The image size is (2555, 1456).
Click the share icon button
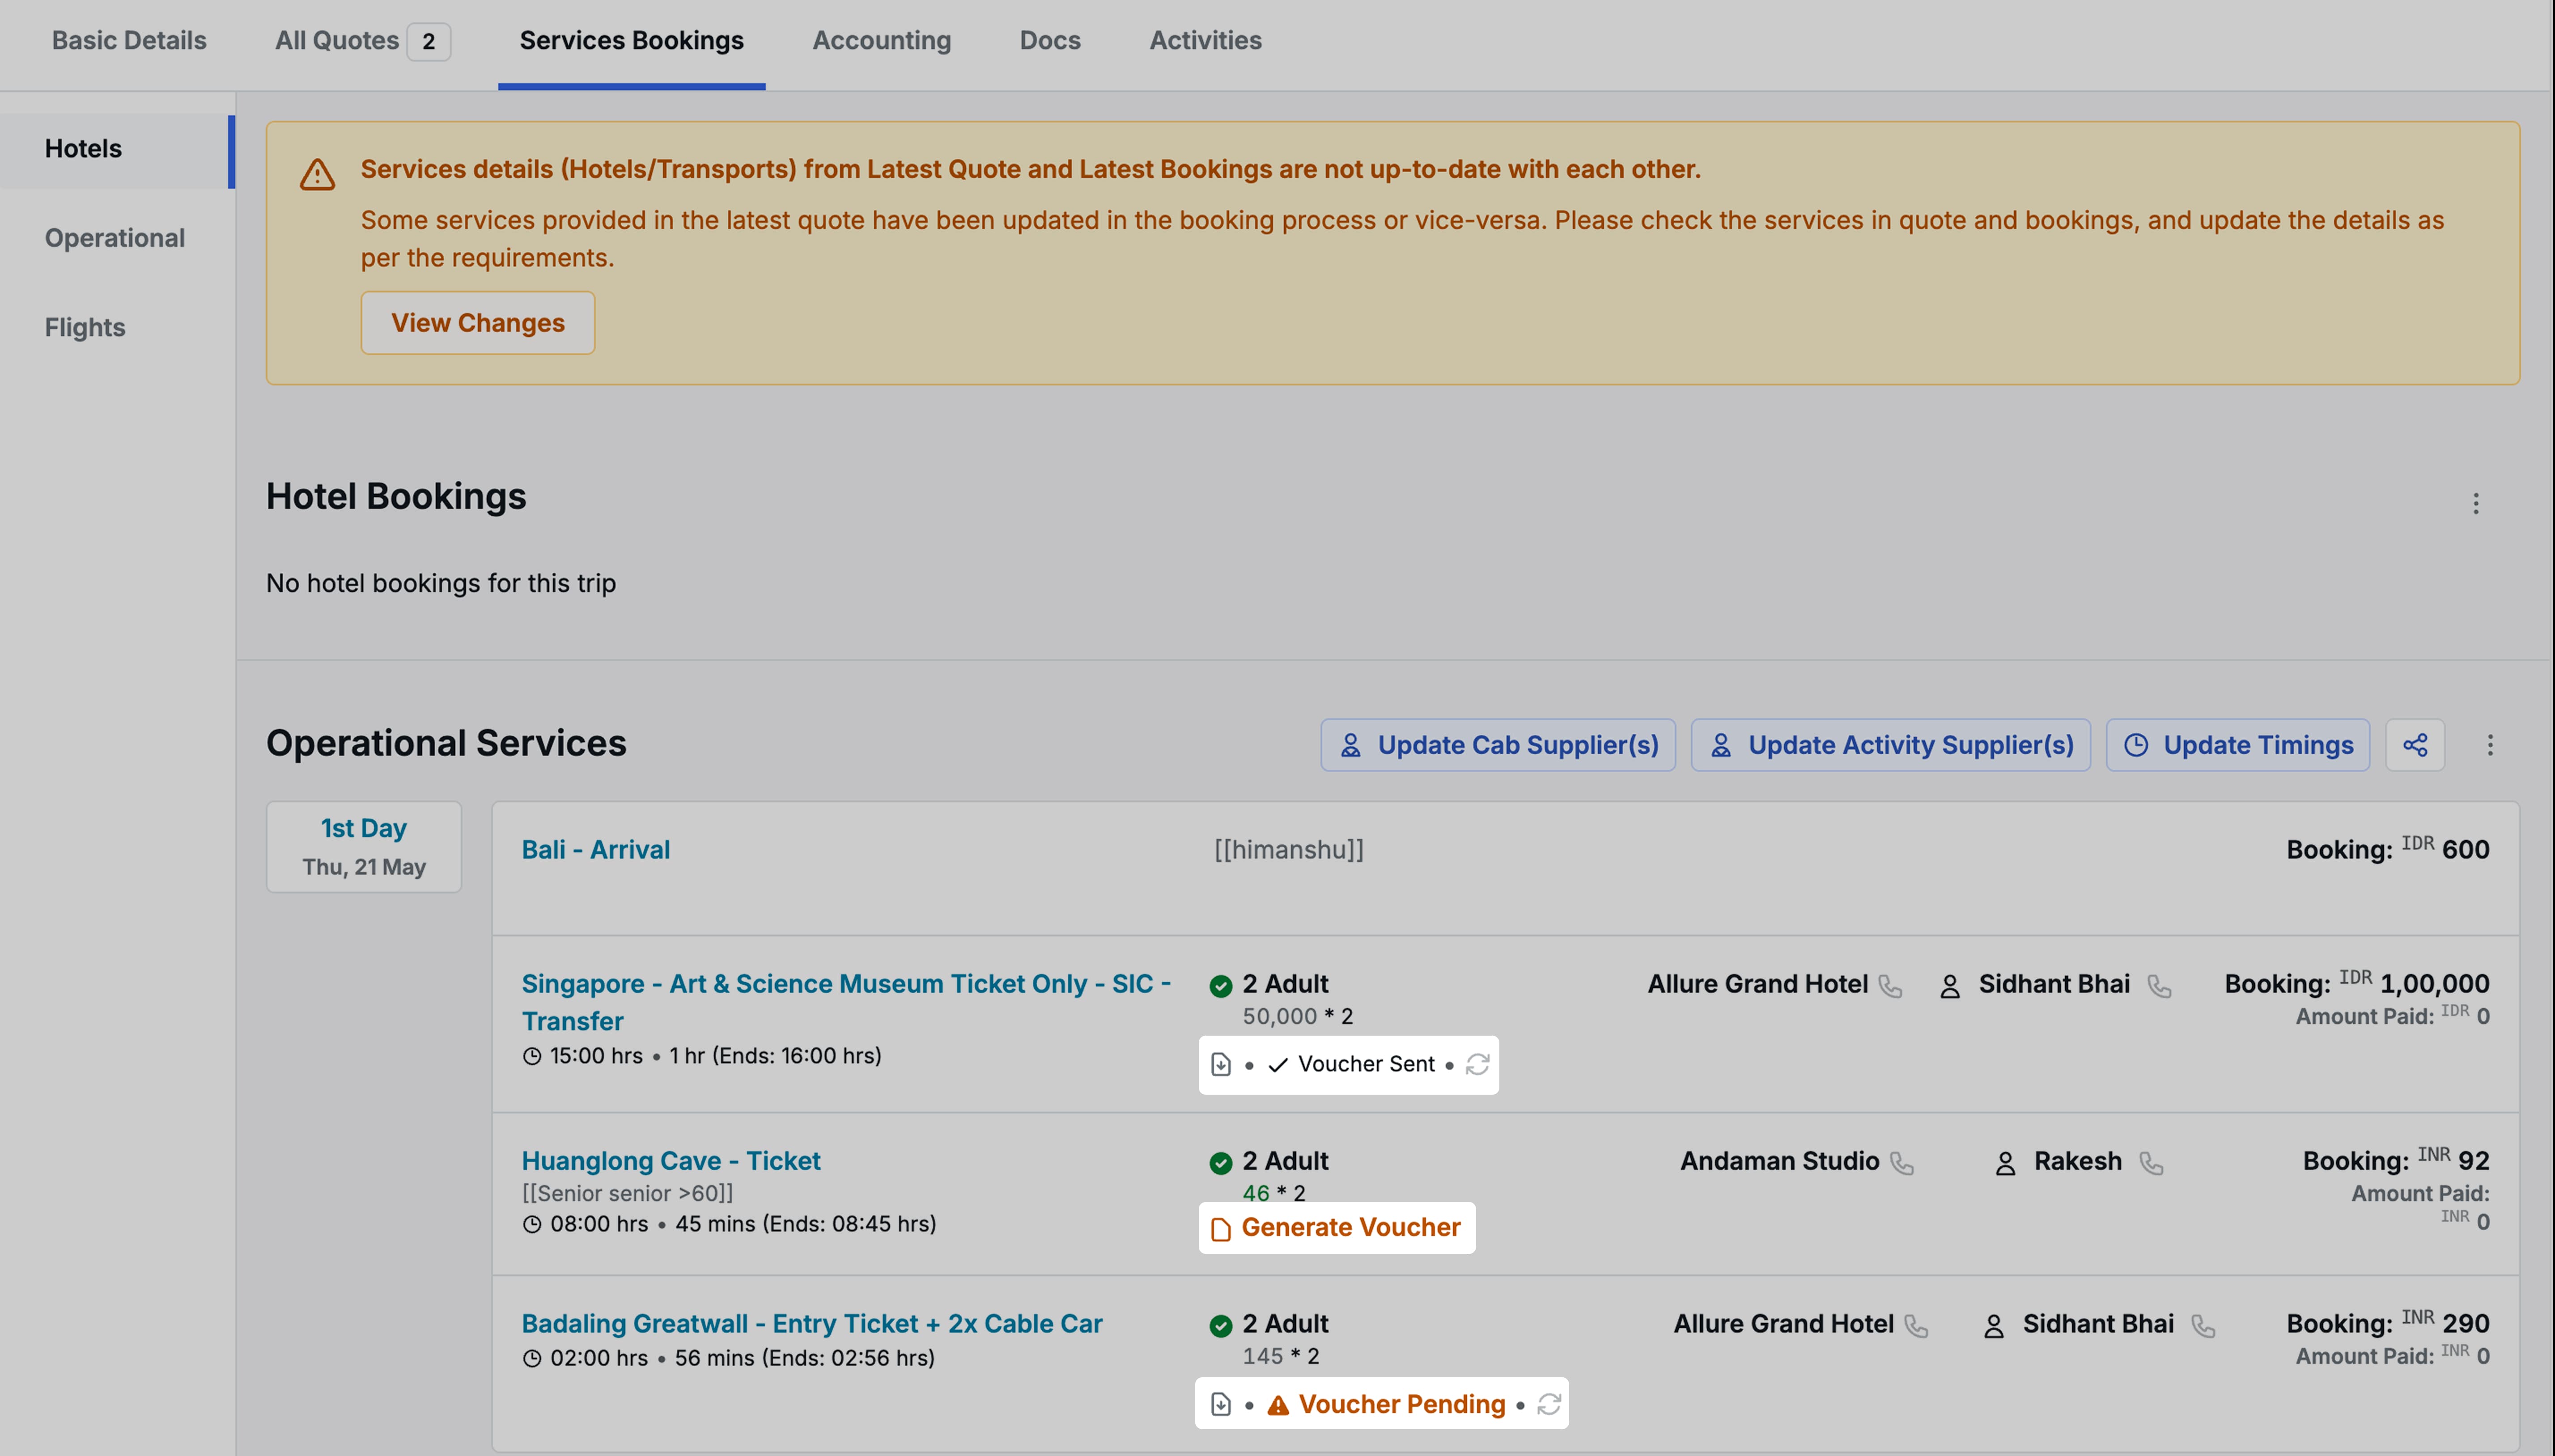click(2415, 745)
